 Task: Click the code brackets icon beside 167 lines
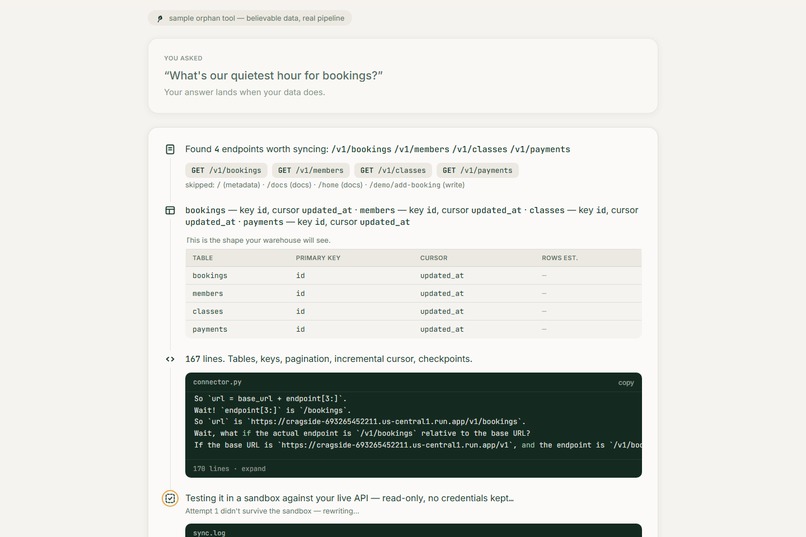(170, 359)
